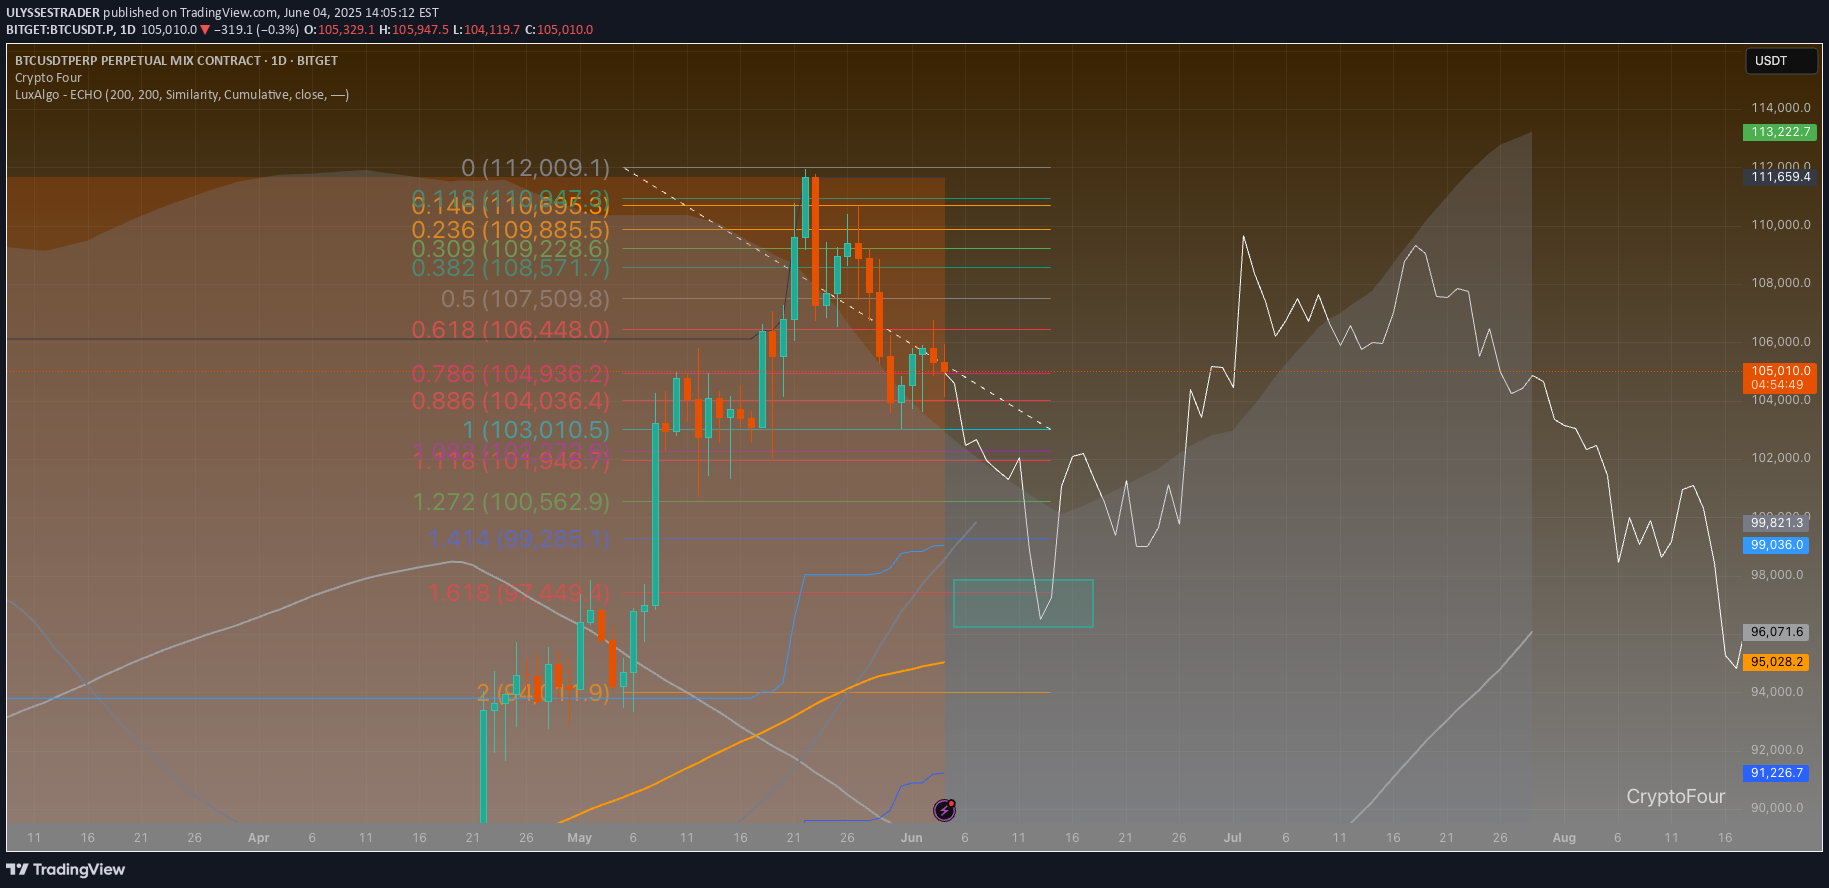Click the TradingView logo at bottom left
1829x888 pixels.
[x=66, y=869]
